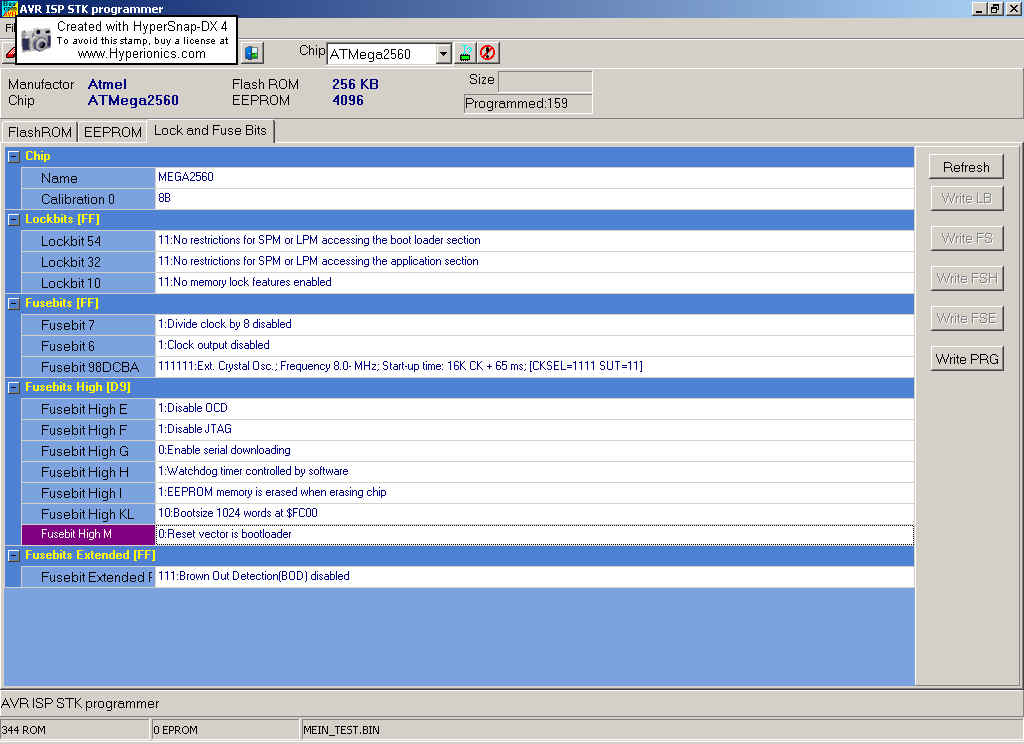The width and height of the screenshot is (1024, 744).
Task: Select the Calibration 0 value 8B
Action: 534,198
